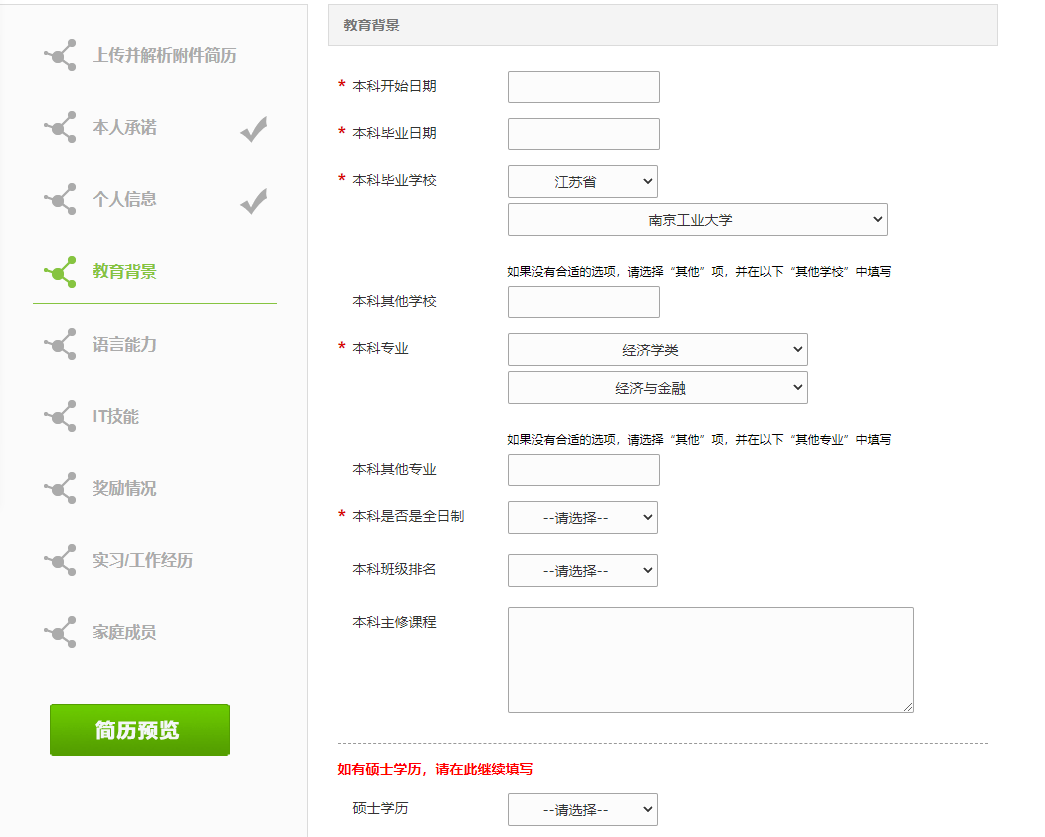The image size is (1045, 837).
Task: Click the node icon next to 奖励情况
Action: 61,488
